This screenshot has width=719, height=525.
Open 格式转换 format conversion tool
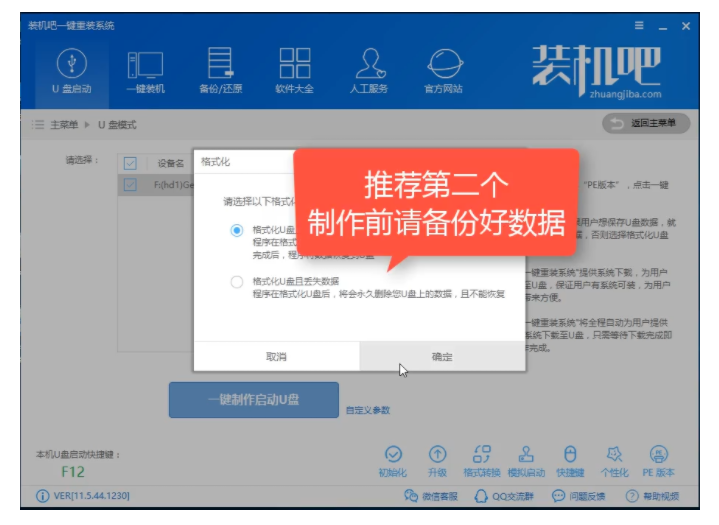coord(482,455)
